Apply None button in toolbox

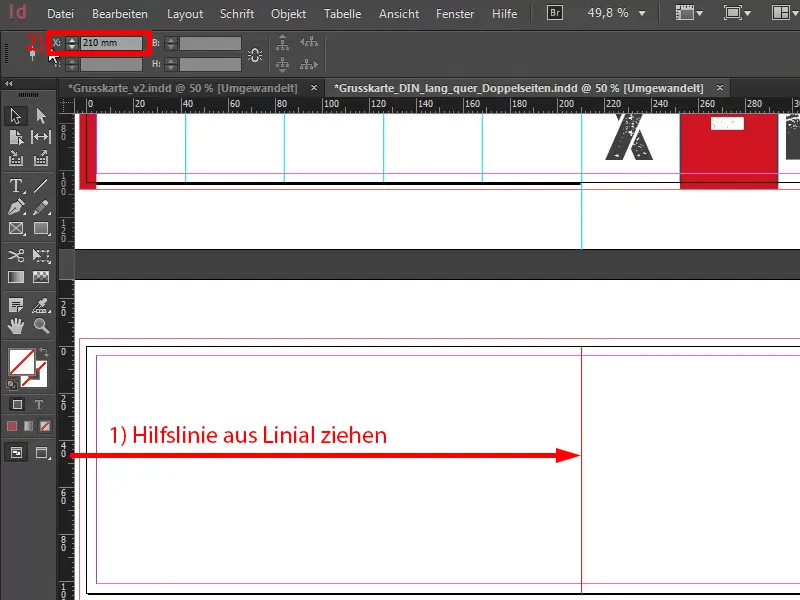pos(45,426)
